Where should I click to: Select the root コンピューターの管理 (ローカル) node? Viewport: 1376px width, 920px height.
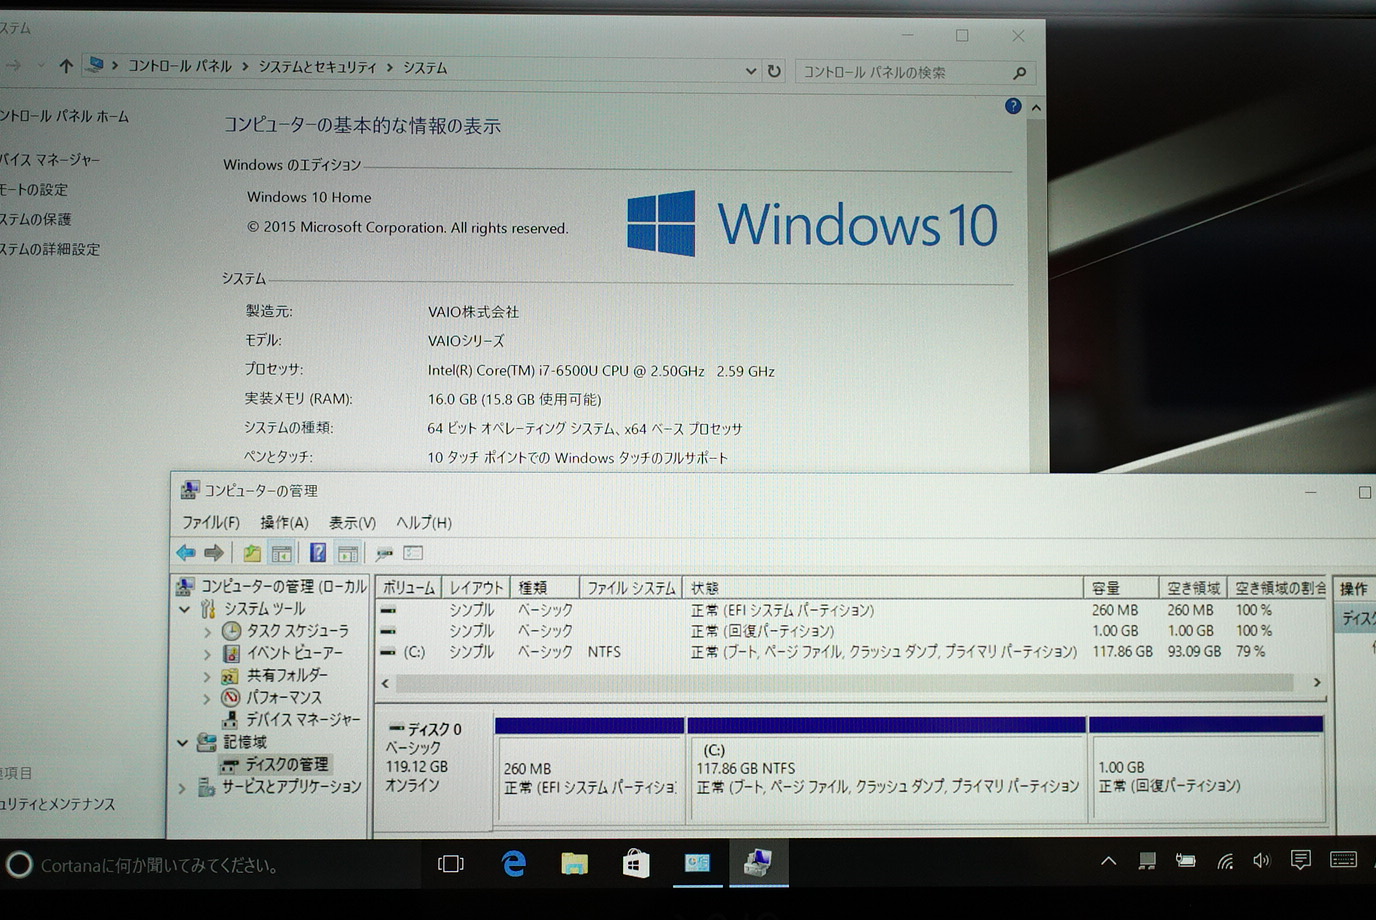tap(283, 587)
